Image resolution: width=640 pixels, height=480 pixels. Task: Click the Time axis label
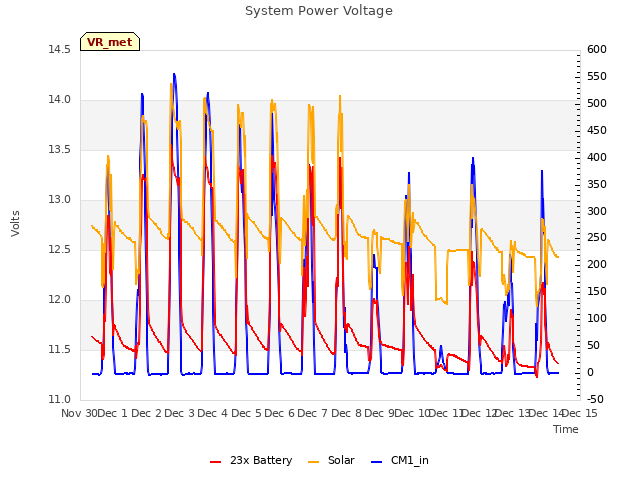[x=566, y=429]
